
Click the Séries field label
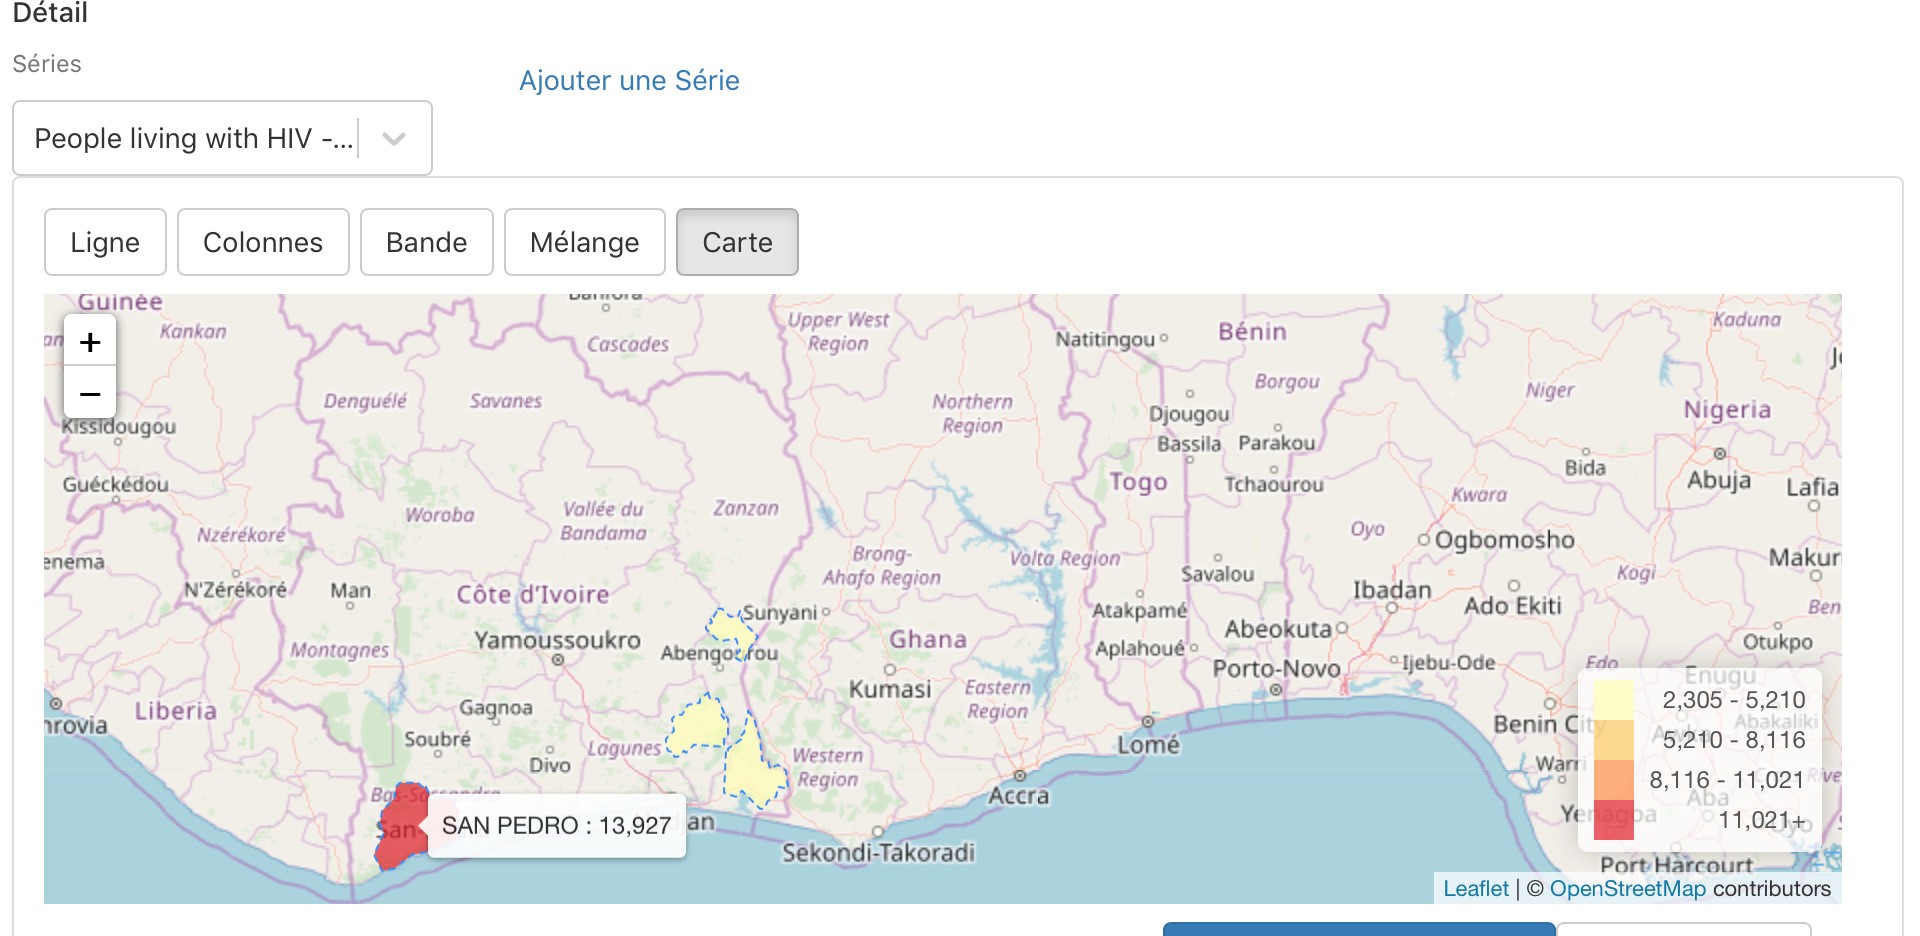(47, 64)
